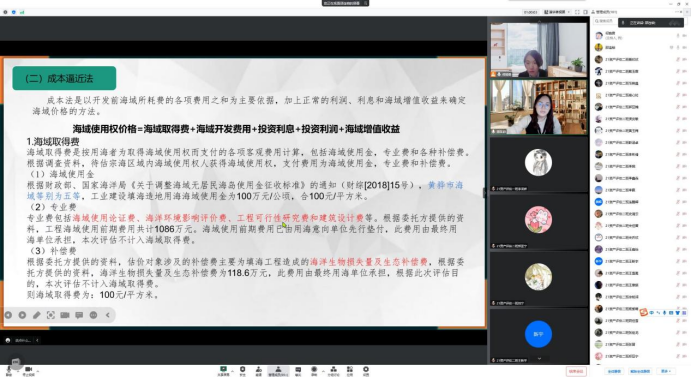Open more options ellipsis in slide toolbar
The width and height of the screenshot is (692, 378).
click(x=93, y=315)
